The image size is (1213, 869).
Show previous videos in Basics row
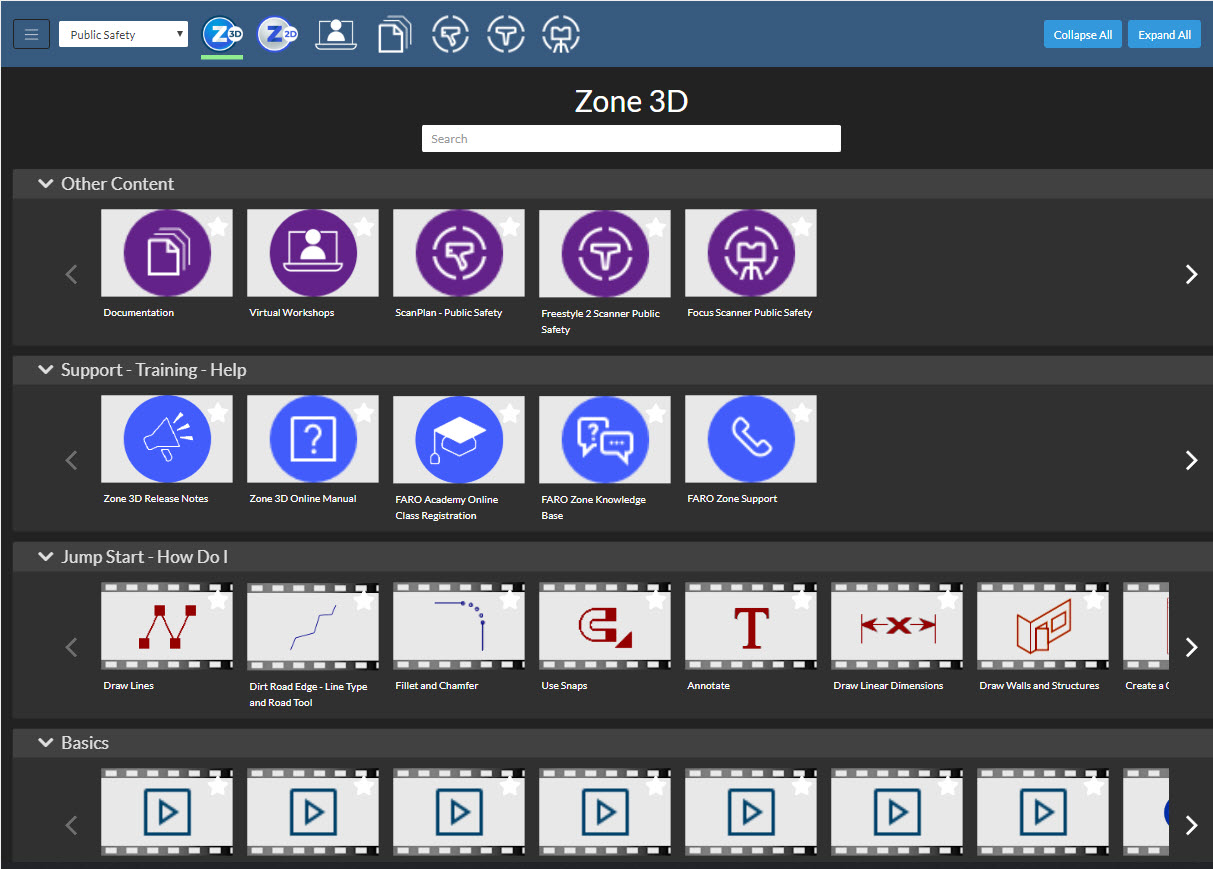[x=71, y=825]
